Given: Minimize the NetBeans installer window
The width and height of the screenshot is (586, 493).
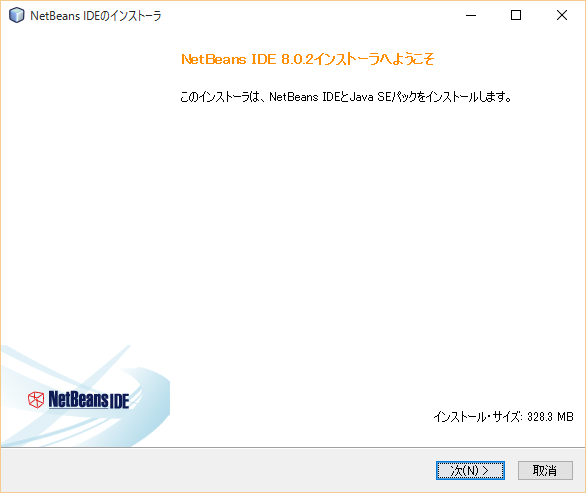Looking at the screenshot, I should click(471, 15).
